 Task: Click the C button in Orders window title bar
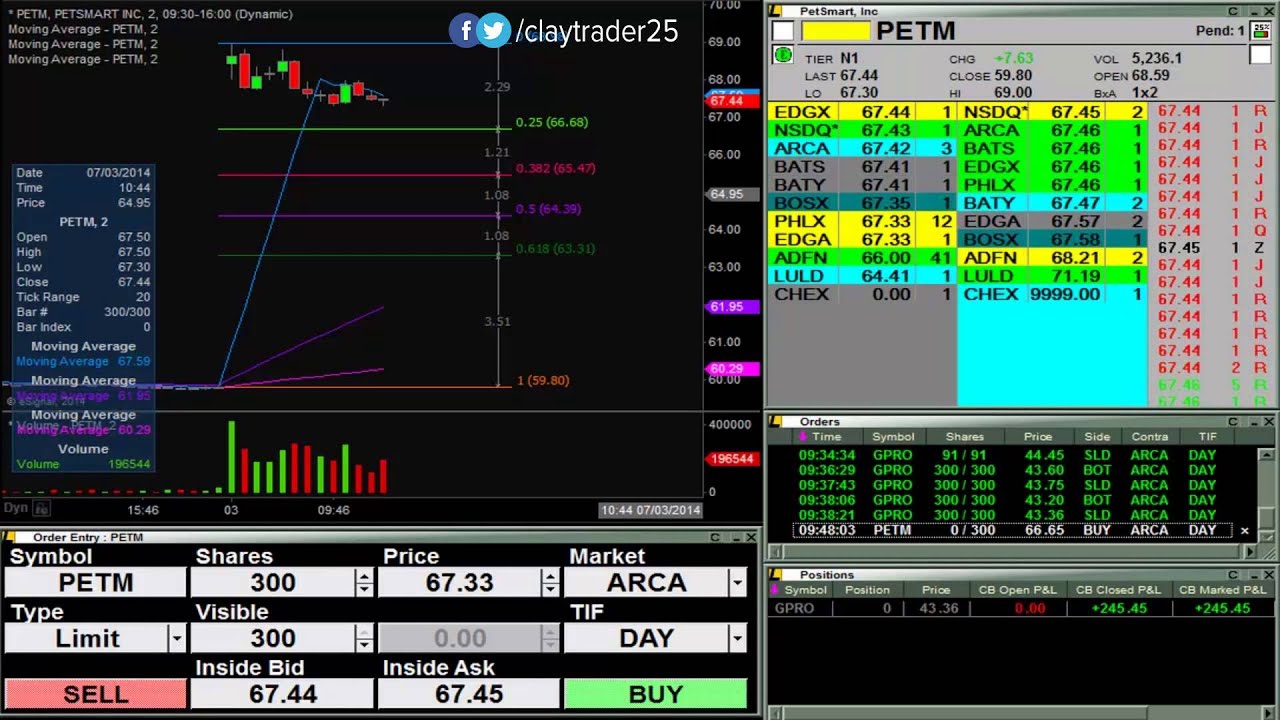(x=1233, y=421)
